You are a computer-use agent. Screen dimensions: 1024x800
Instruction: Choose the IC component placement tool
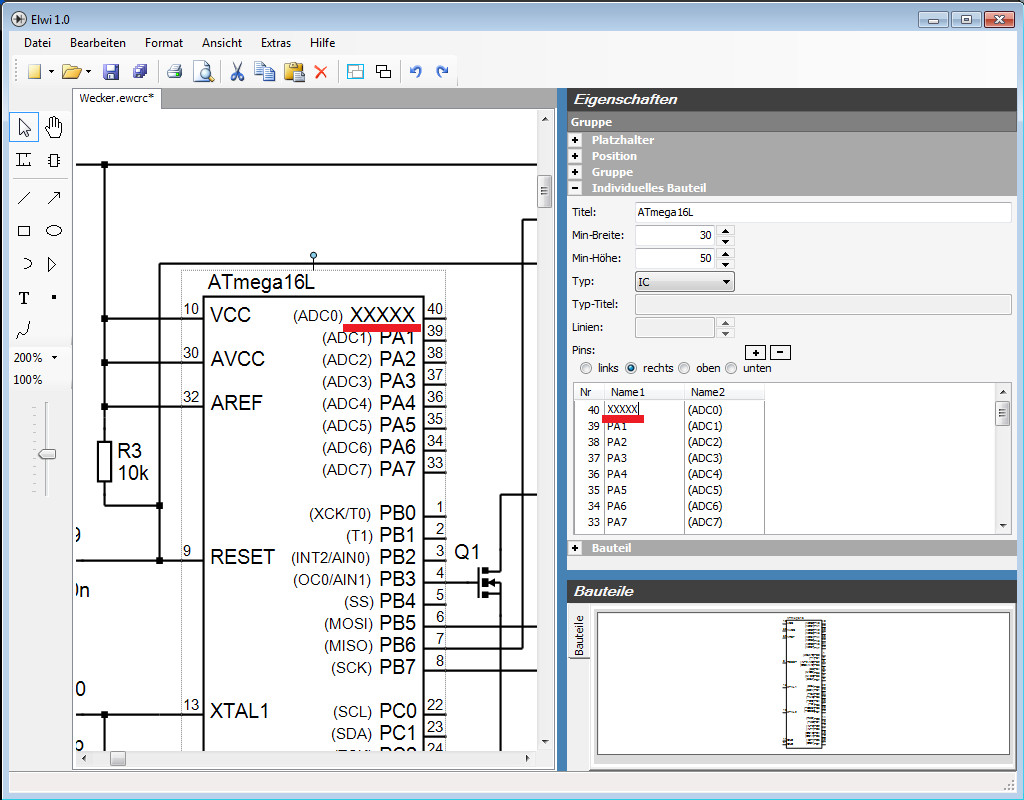click(x=54, y=159)
